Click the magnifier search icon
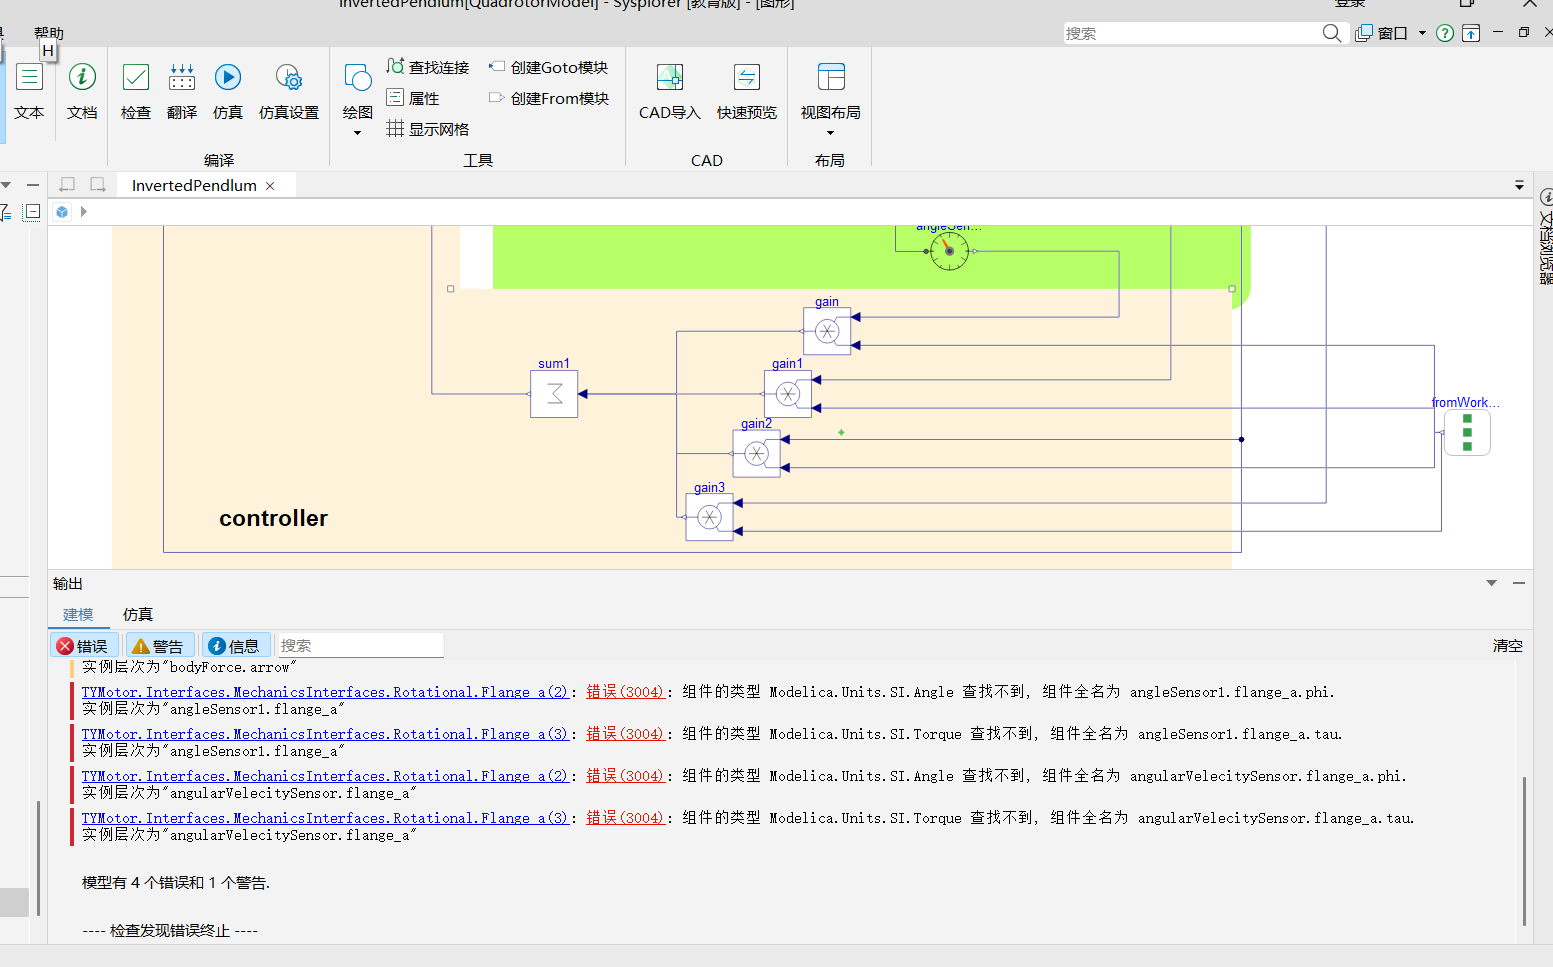Image resolution: width=1553 pixels, height=967 pixels. click(1331, 33)
